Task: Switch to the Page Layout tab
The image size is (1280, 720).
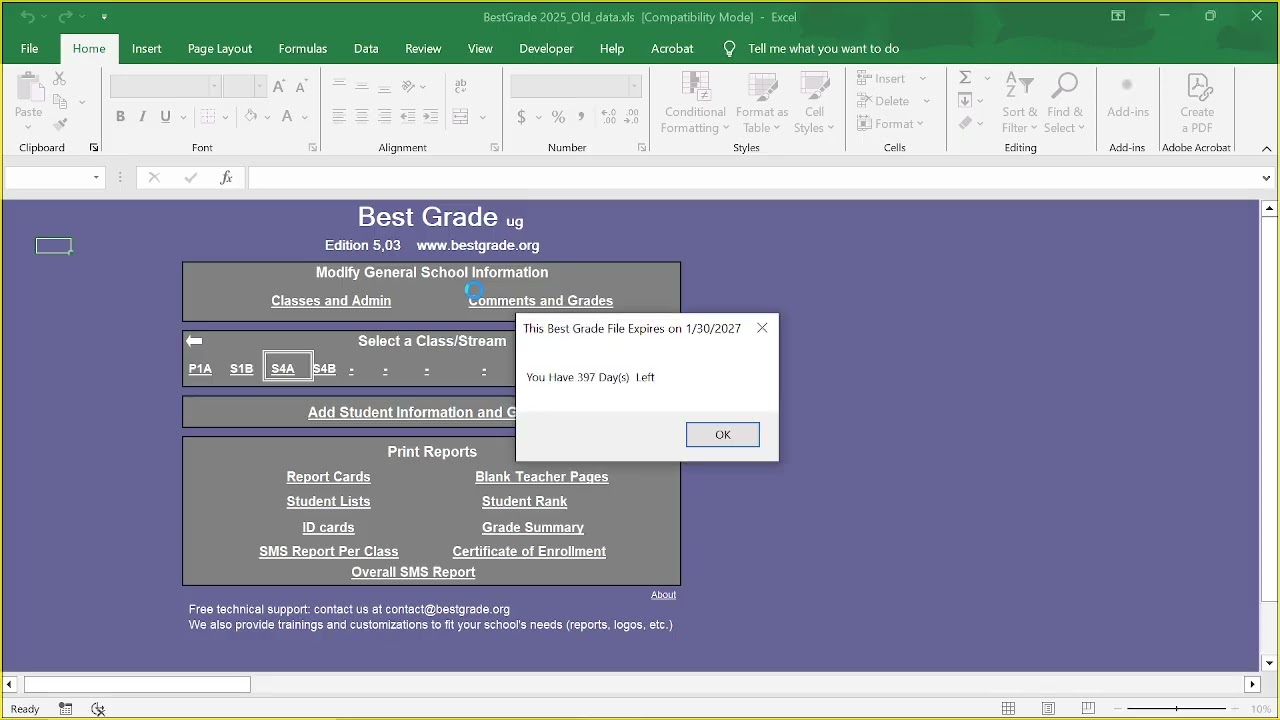Action: pos(220,48)
